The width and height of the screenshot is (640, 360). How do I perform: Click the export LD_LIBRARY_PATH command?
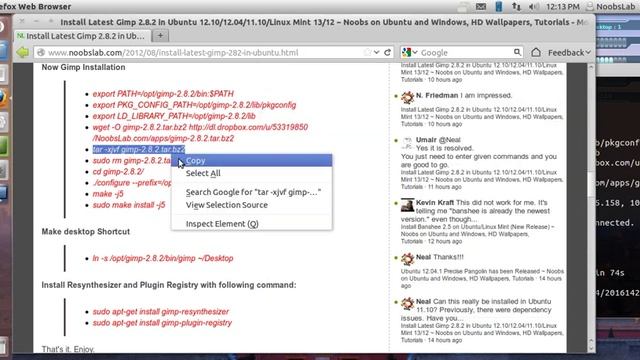coord(174,116)
